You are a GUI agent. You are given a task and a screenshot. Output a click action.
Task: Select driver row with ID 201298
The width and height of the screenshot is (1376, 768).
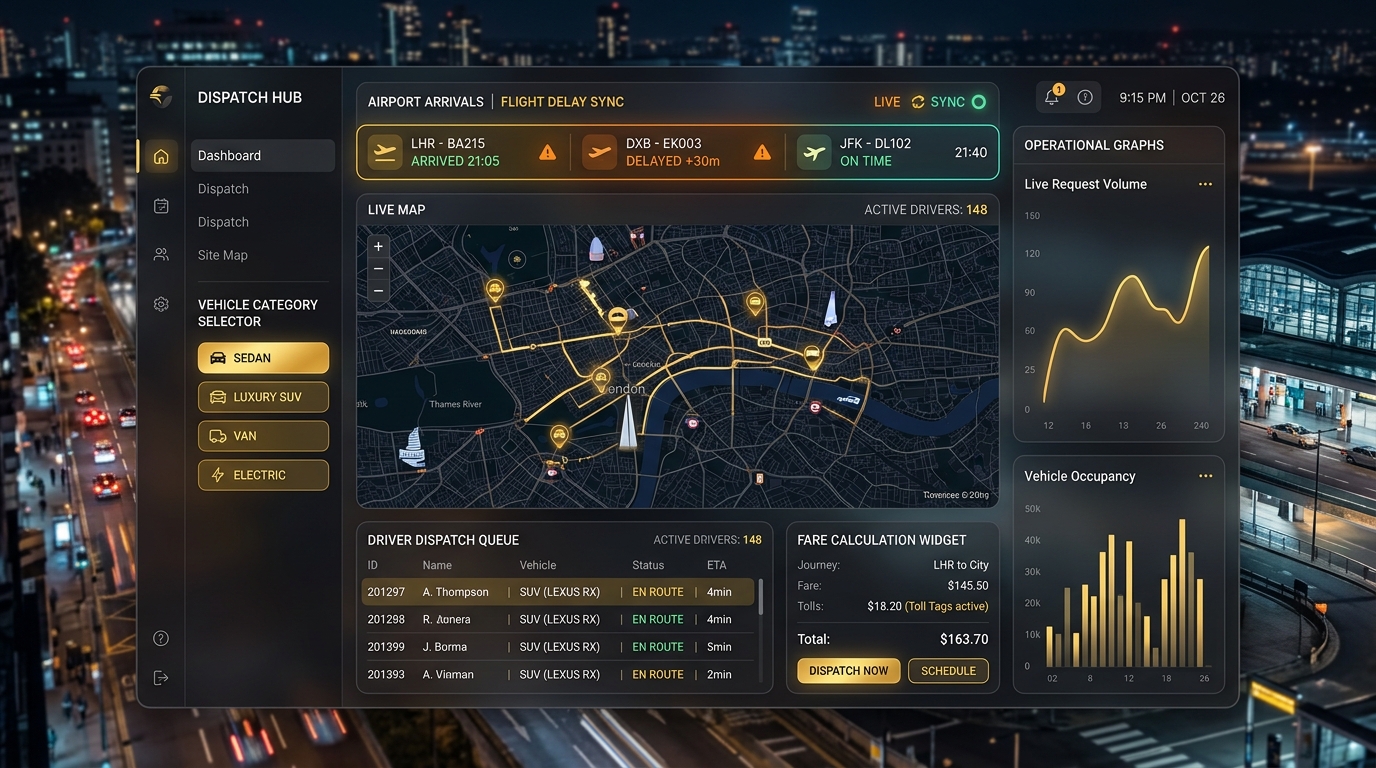[x=558, y=619]
